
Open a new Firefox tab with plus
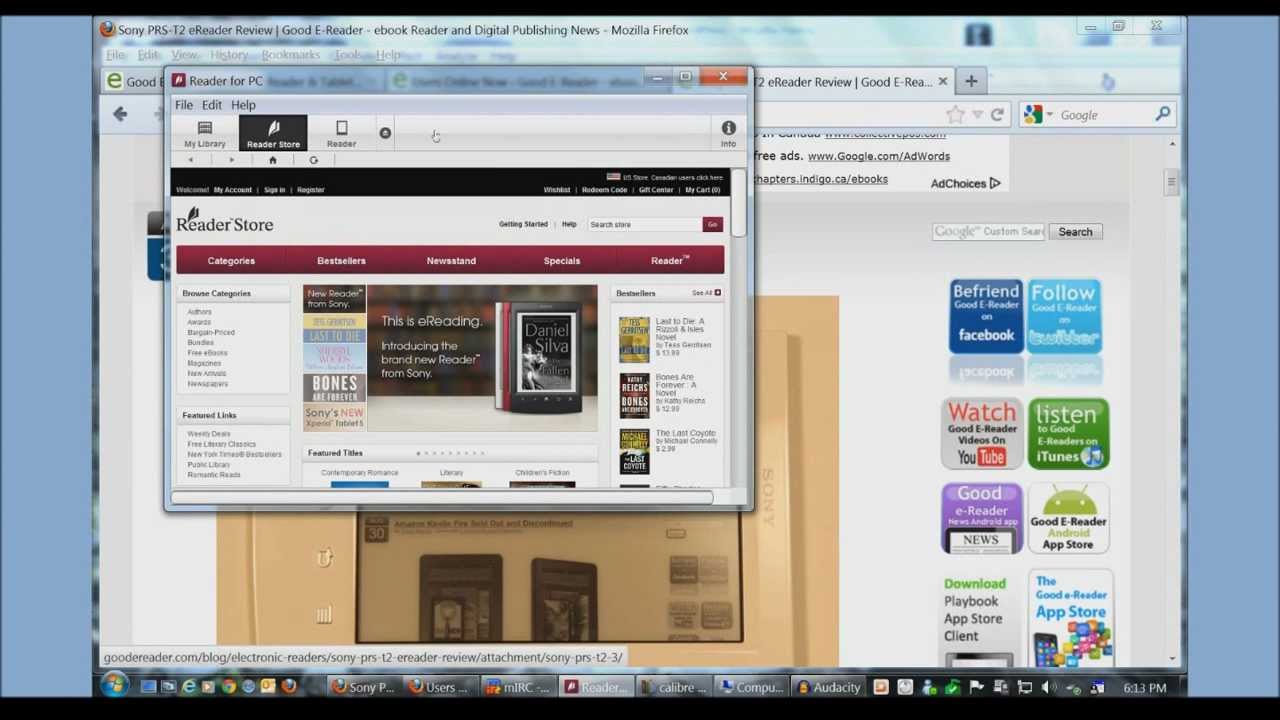pyautogui.click(x=971, y=81)
